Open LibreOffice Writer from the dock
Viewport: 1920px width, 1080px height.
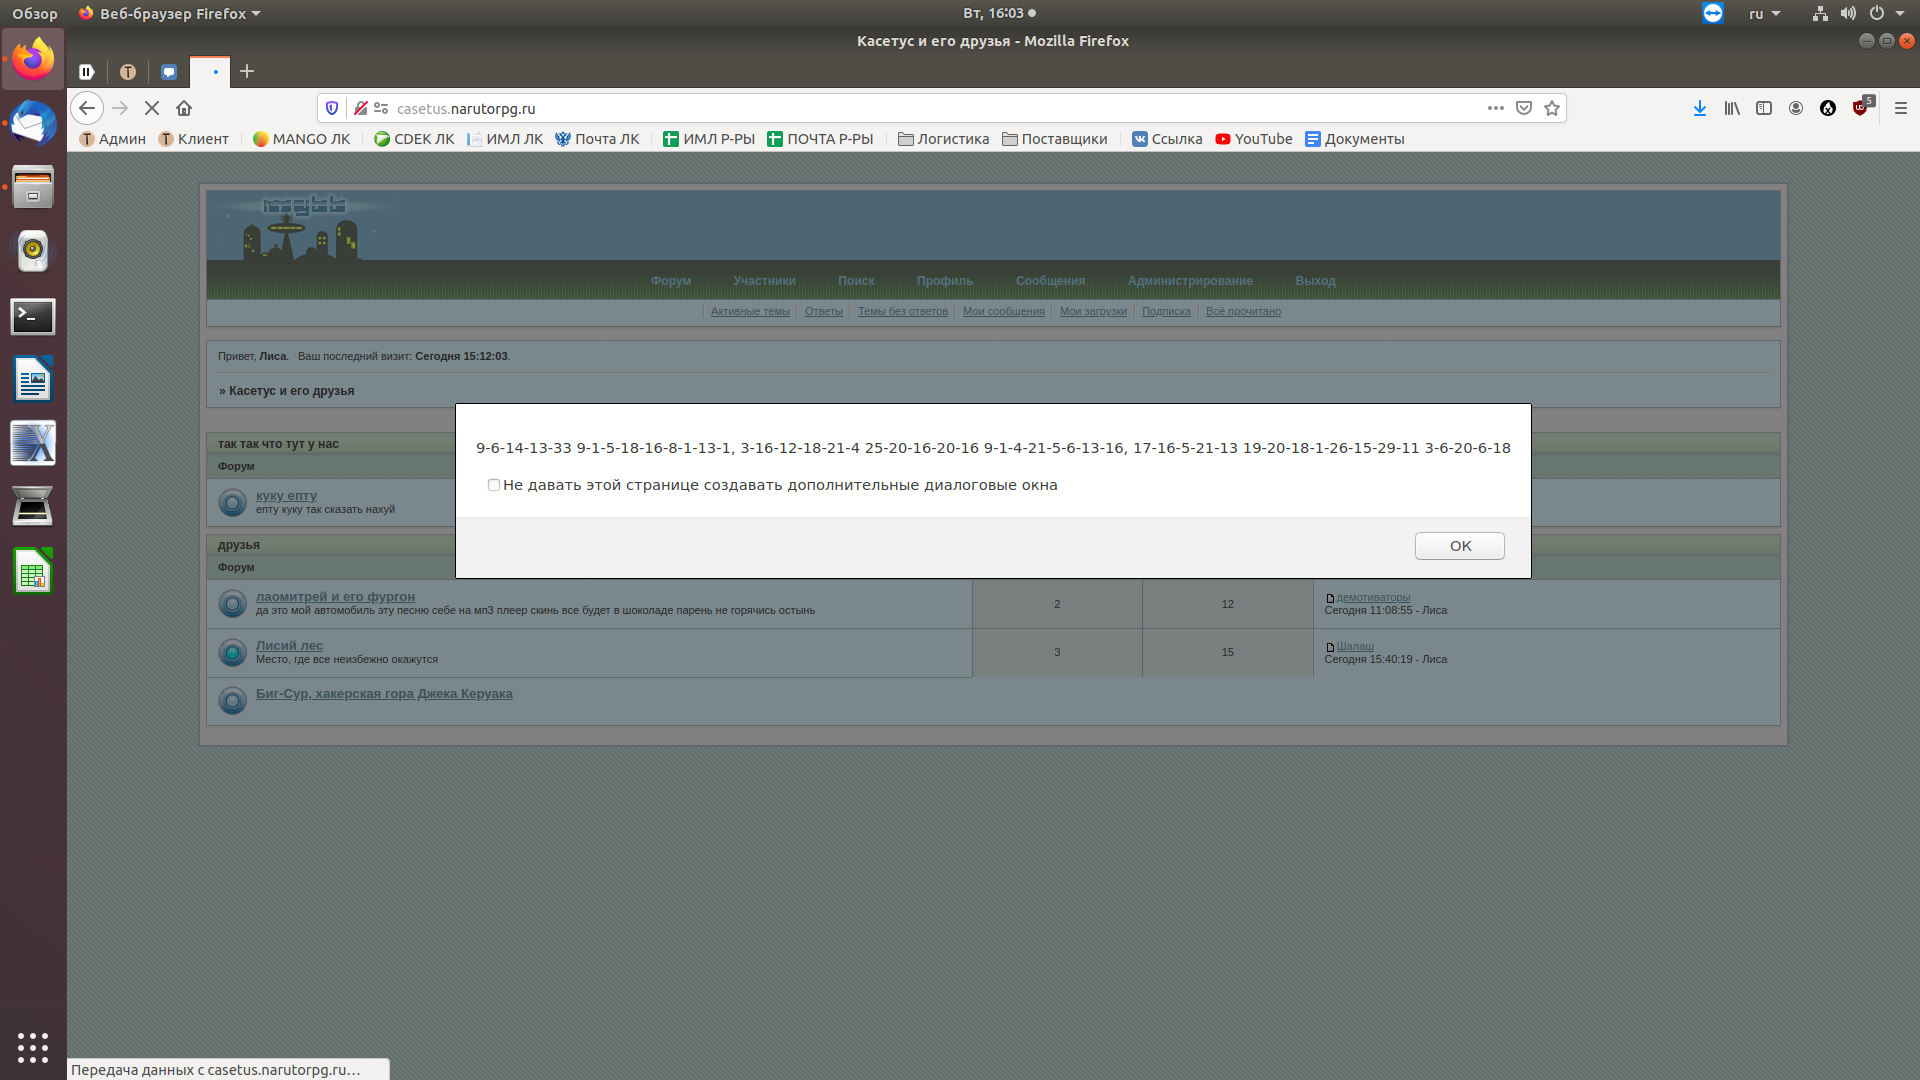tap(33, 379)
